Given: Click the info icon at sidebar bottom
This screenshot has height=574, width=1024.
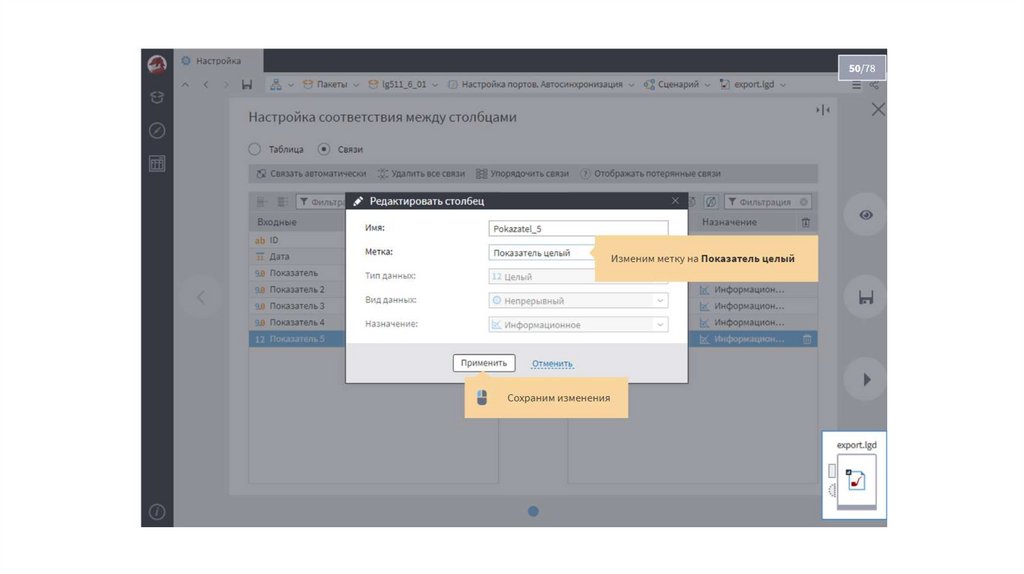Looking at the screenshot, I should coord(157,511).
